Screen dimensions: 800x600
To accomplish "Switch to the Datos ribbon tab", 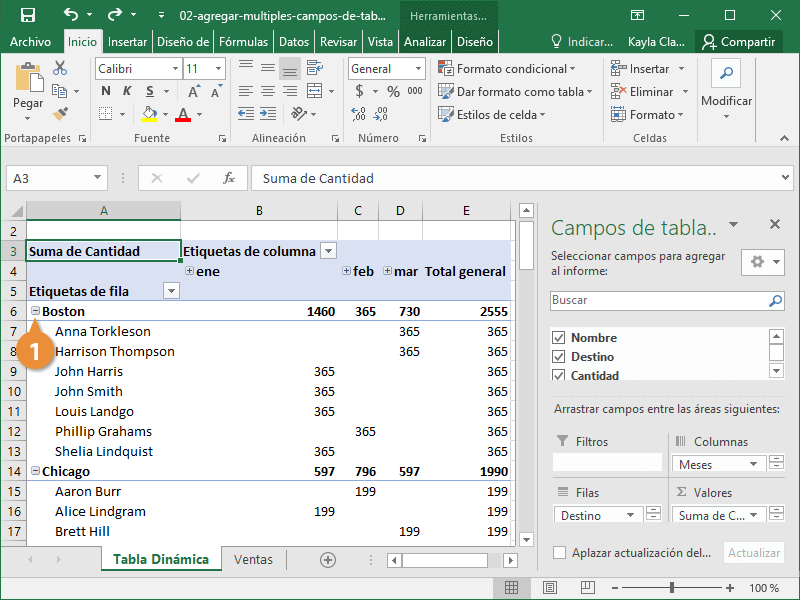I will tap(294, 42).
